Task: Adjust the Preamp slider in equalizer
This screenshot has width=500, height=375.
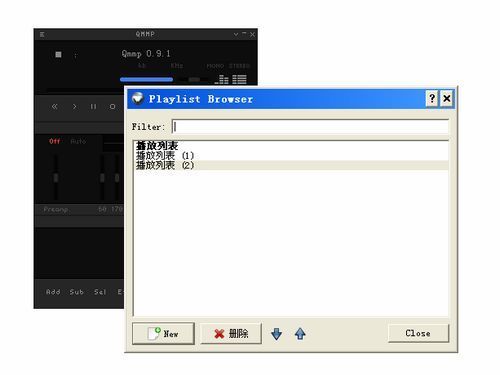Action: [56, 177]
